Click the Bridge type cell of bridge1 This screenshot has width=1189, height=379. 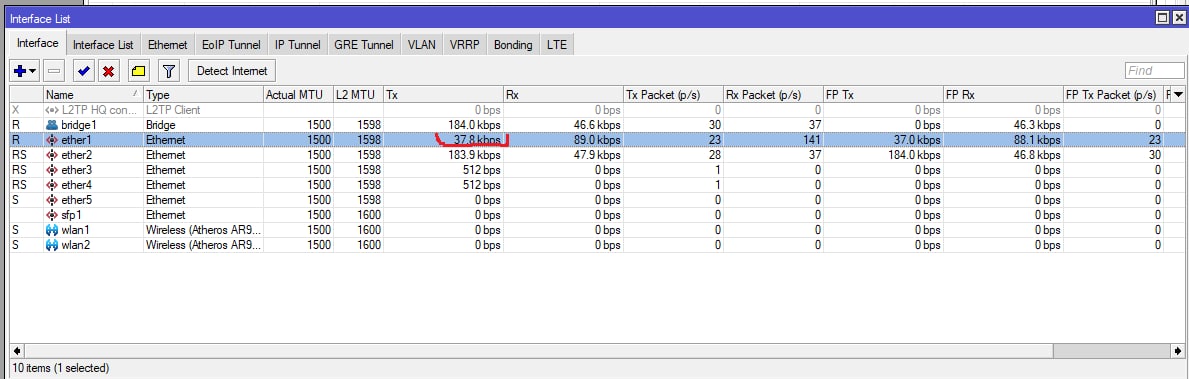pos(162,124)
